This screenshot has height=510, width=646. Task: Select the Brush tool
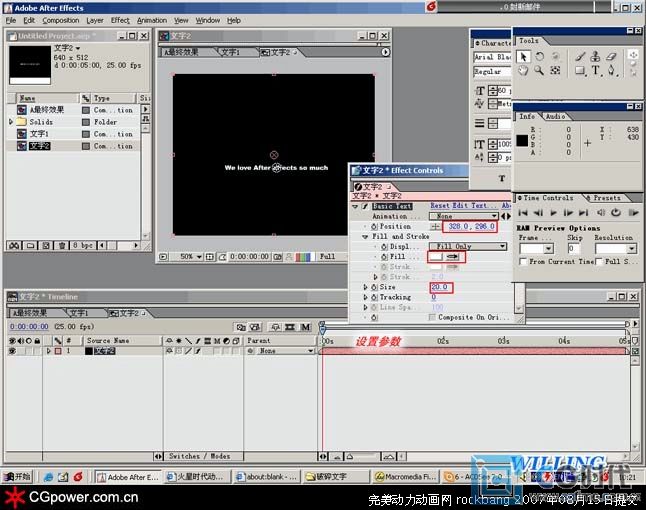(580, 56)
